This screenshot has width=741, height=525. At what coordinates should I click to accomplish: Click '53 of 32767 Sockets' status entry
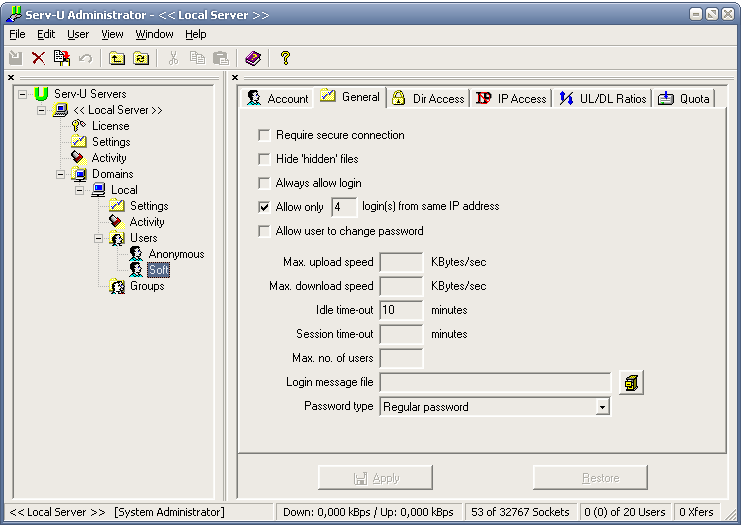click(x=520, y=512)
